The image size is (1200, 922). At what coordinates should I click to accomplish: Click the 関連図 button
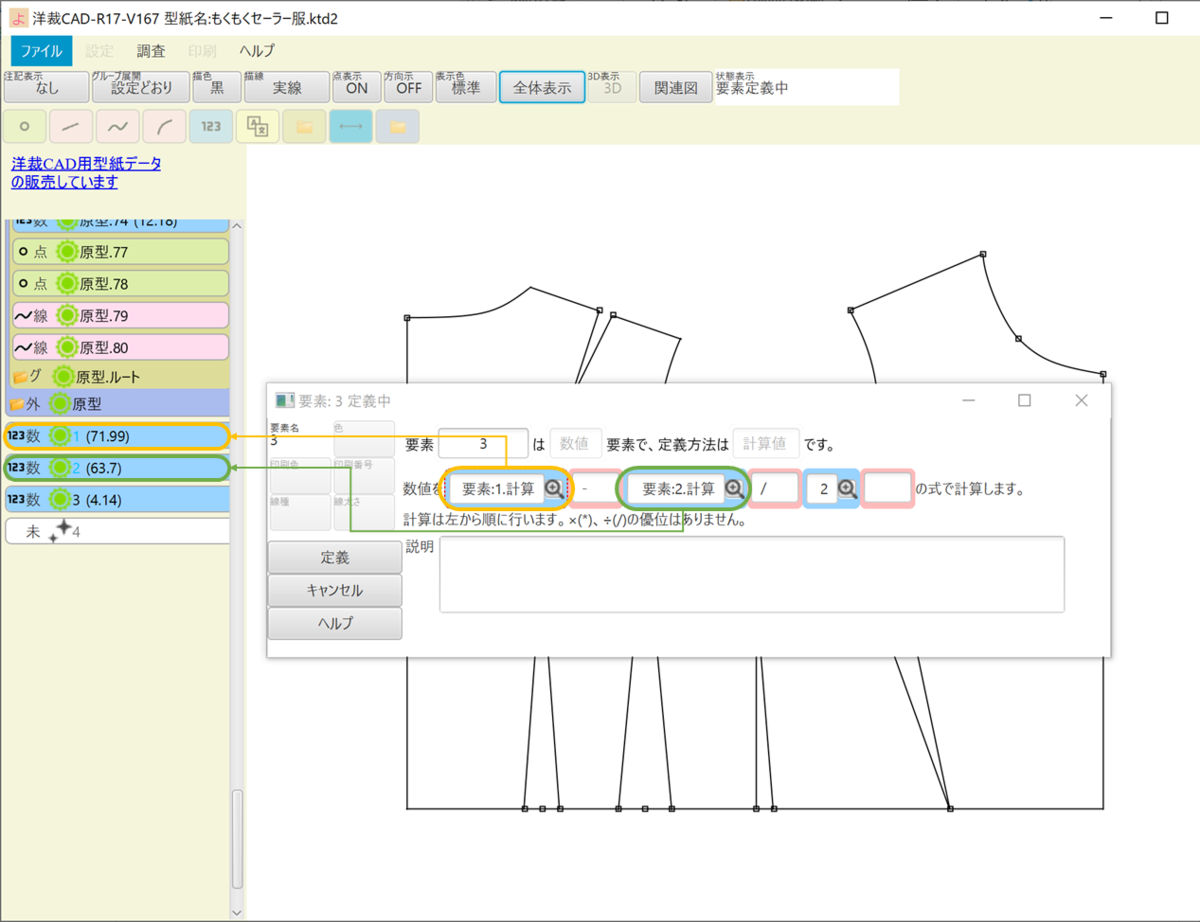676,86
